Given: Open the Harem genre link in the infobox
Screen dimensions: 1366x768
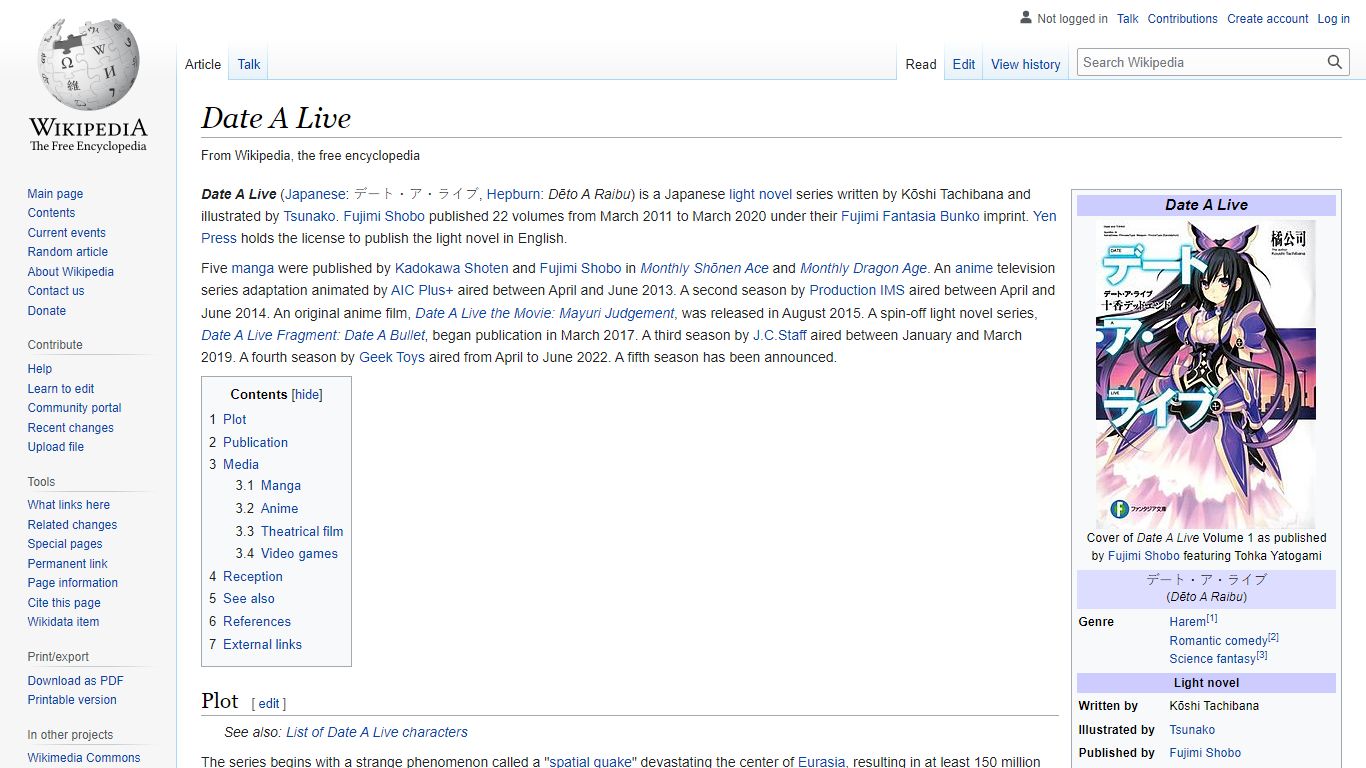Looking at the screenshot, I should pyautogui.click(x=1188, y=621).
